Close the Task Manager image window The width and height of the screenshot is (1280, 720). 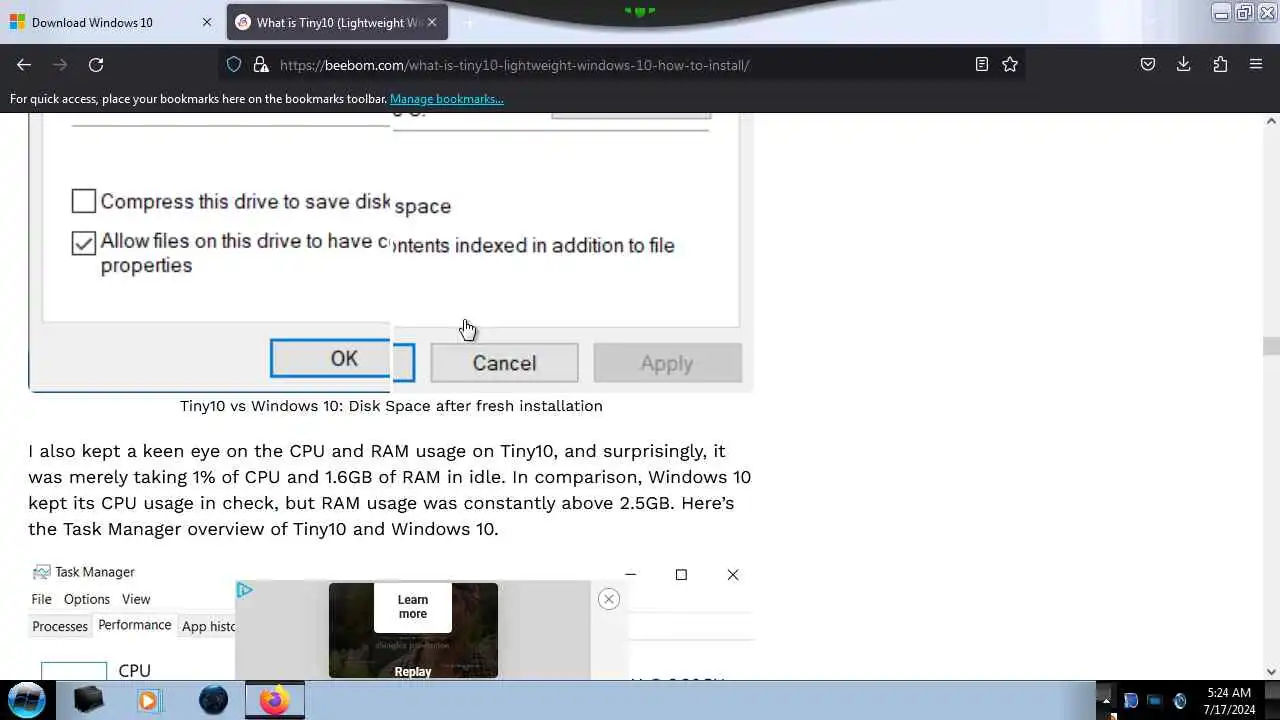click(x=733, y=574)
